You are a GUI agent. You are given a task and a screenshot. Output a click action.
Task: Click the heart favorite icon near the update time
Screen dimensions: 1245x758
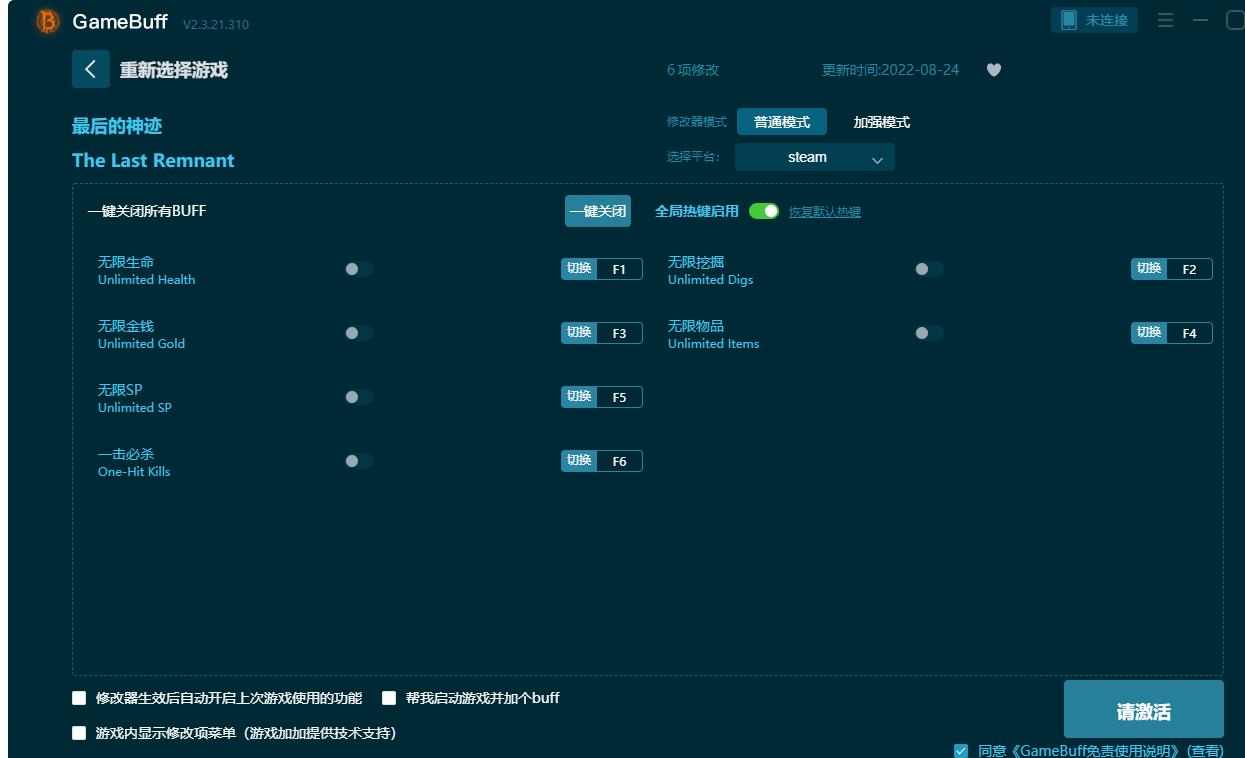993,70
